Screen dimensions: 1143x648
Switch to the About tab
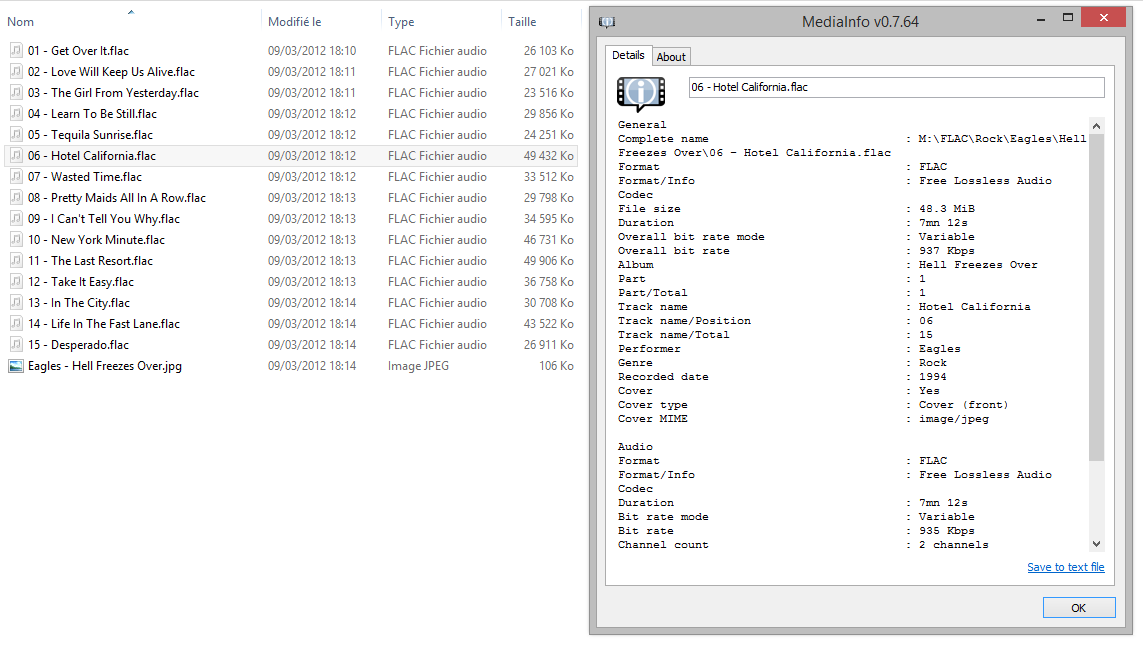pos(671,56)
